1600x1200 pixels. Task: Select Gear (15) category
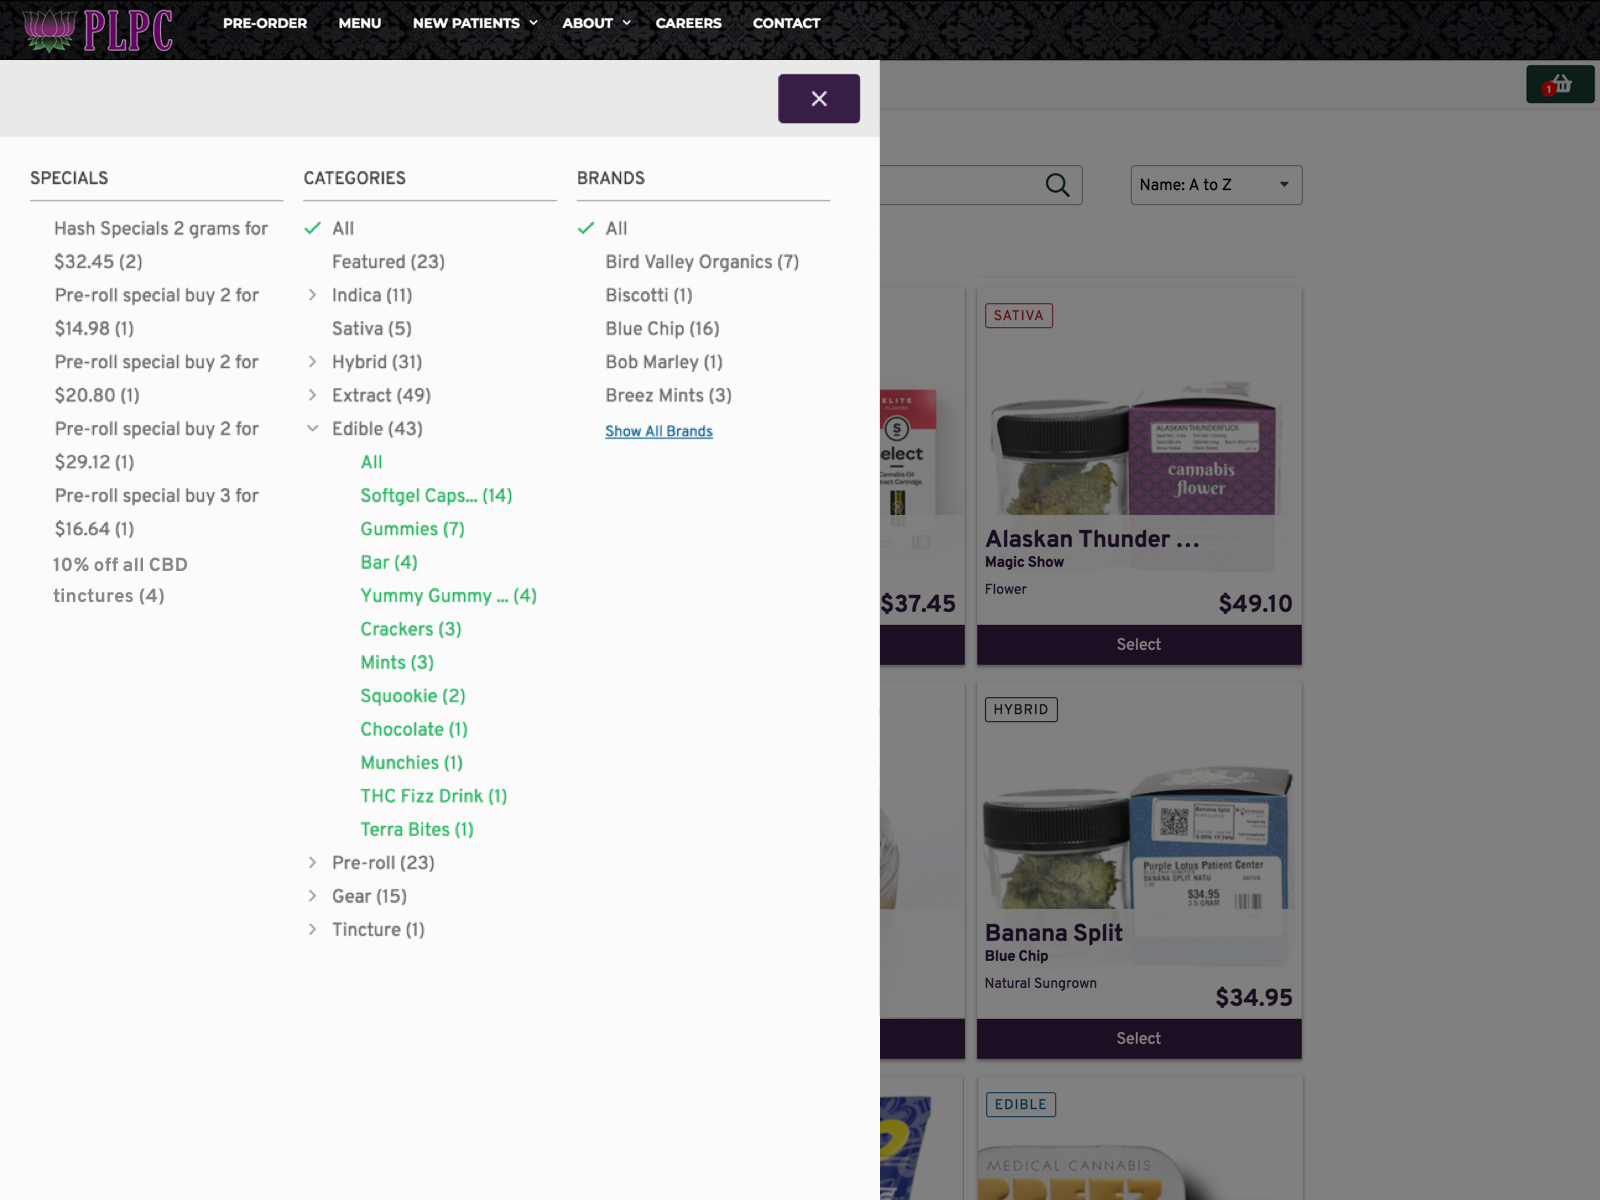pos(369,896)
